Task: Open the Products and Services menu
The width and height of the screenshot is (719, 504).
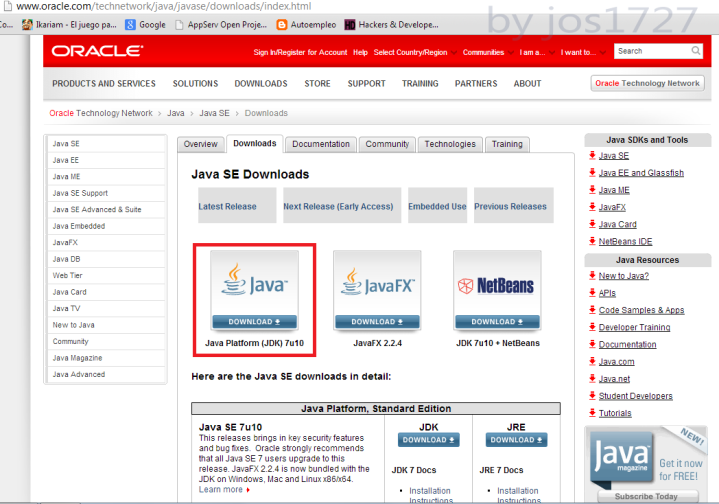Action: 104,83
